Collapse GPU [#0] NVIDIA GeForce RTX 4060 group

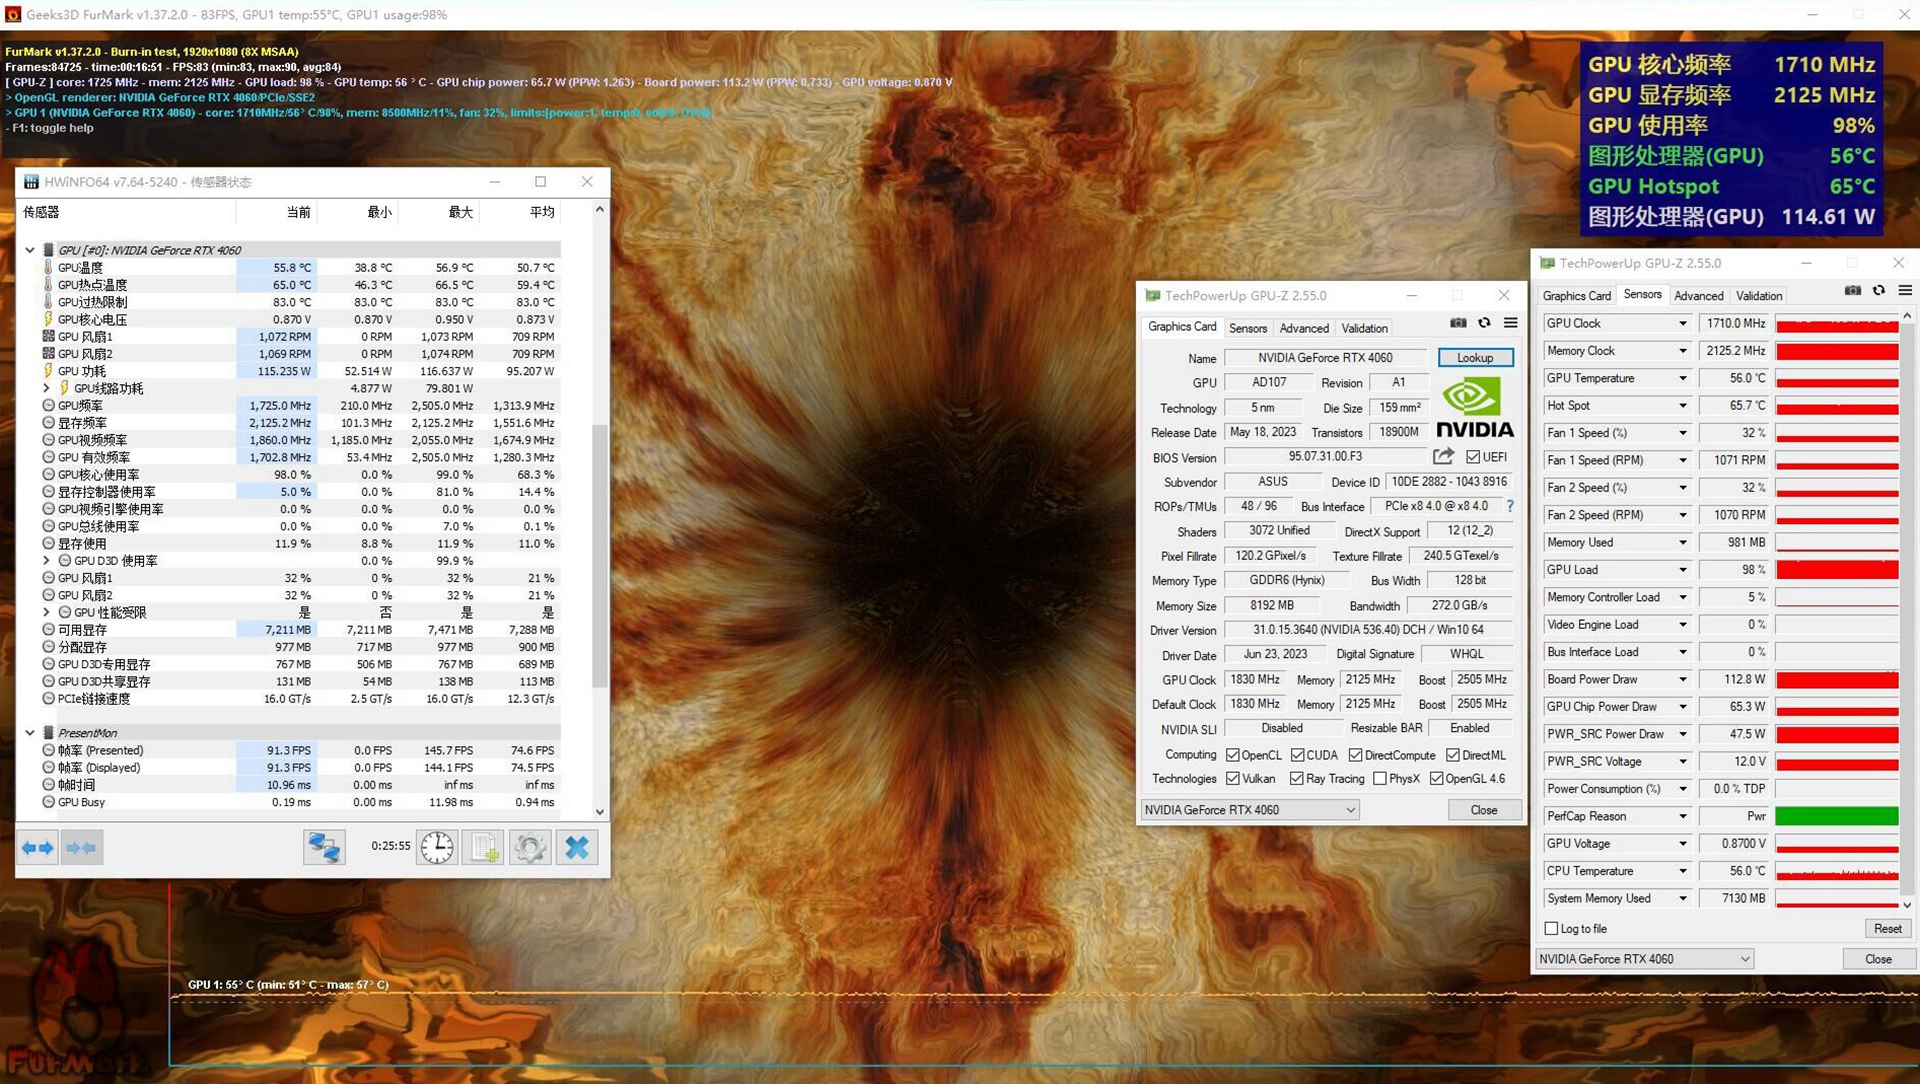(x=29, y=250)
